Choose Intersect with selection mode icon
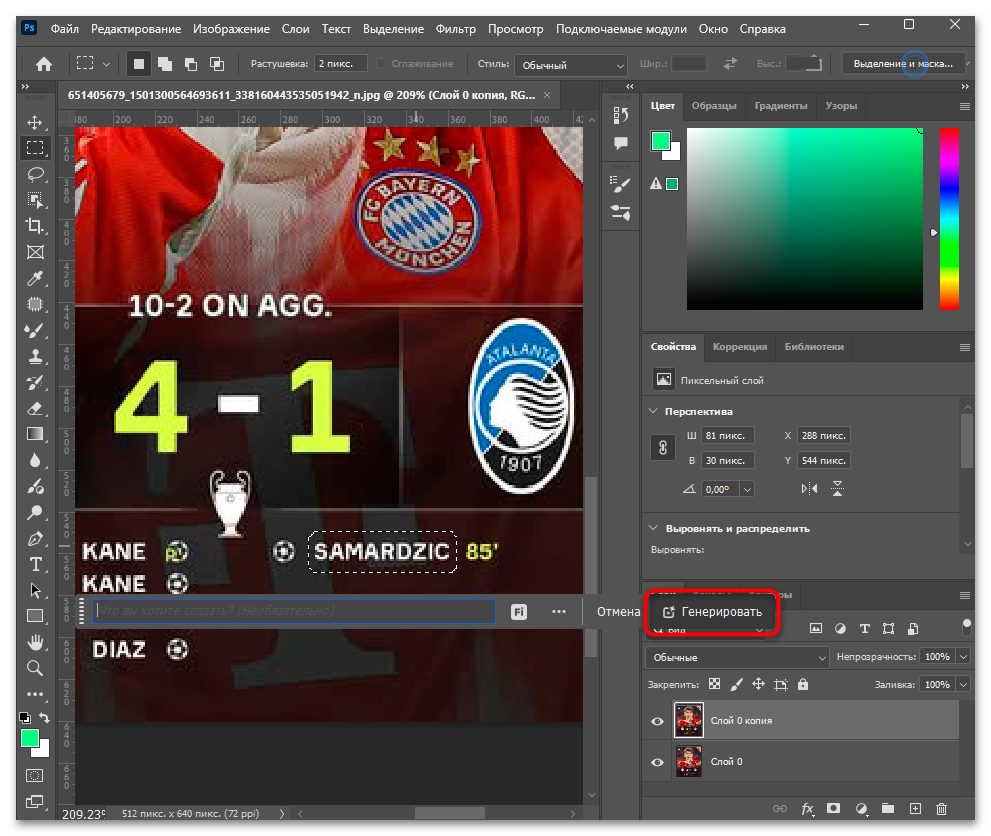Screen dimensions: 991x836 coord(217,64)
